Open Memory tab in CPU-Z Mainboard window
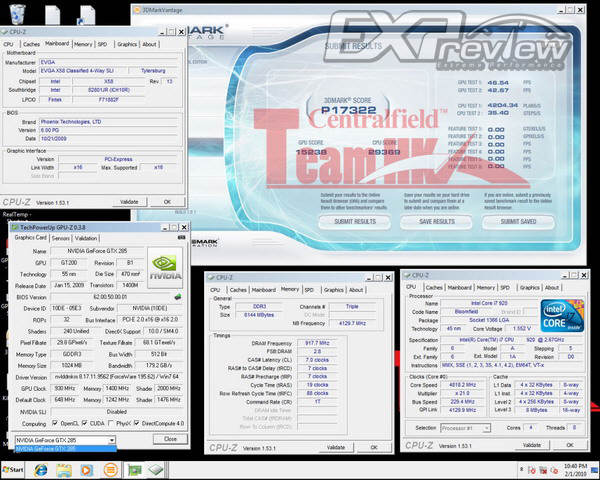The height and width of the screenshot is (480, 600). [x=83, y=44]
